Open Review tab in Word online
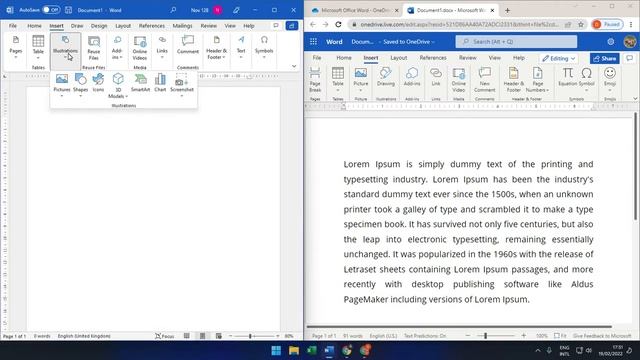 pos(467,58)
